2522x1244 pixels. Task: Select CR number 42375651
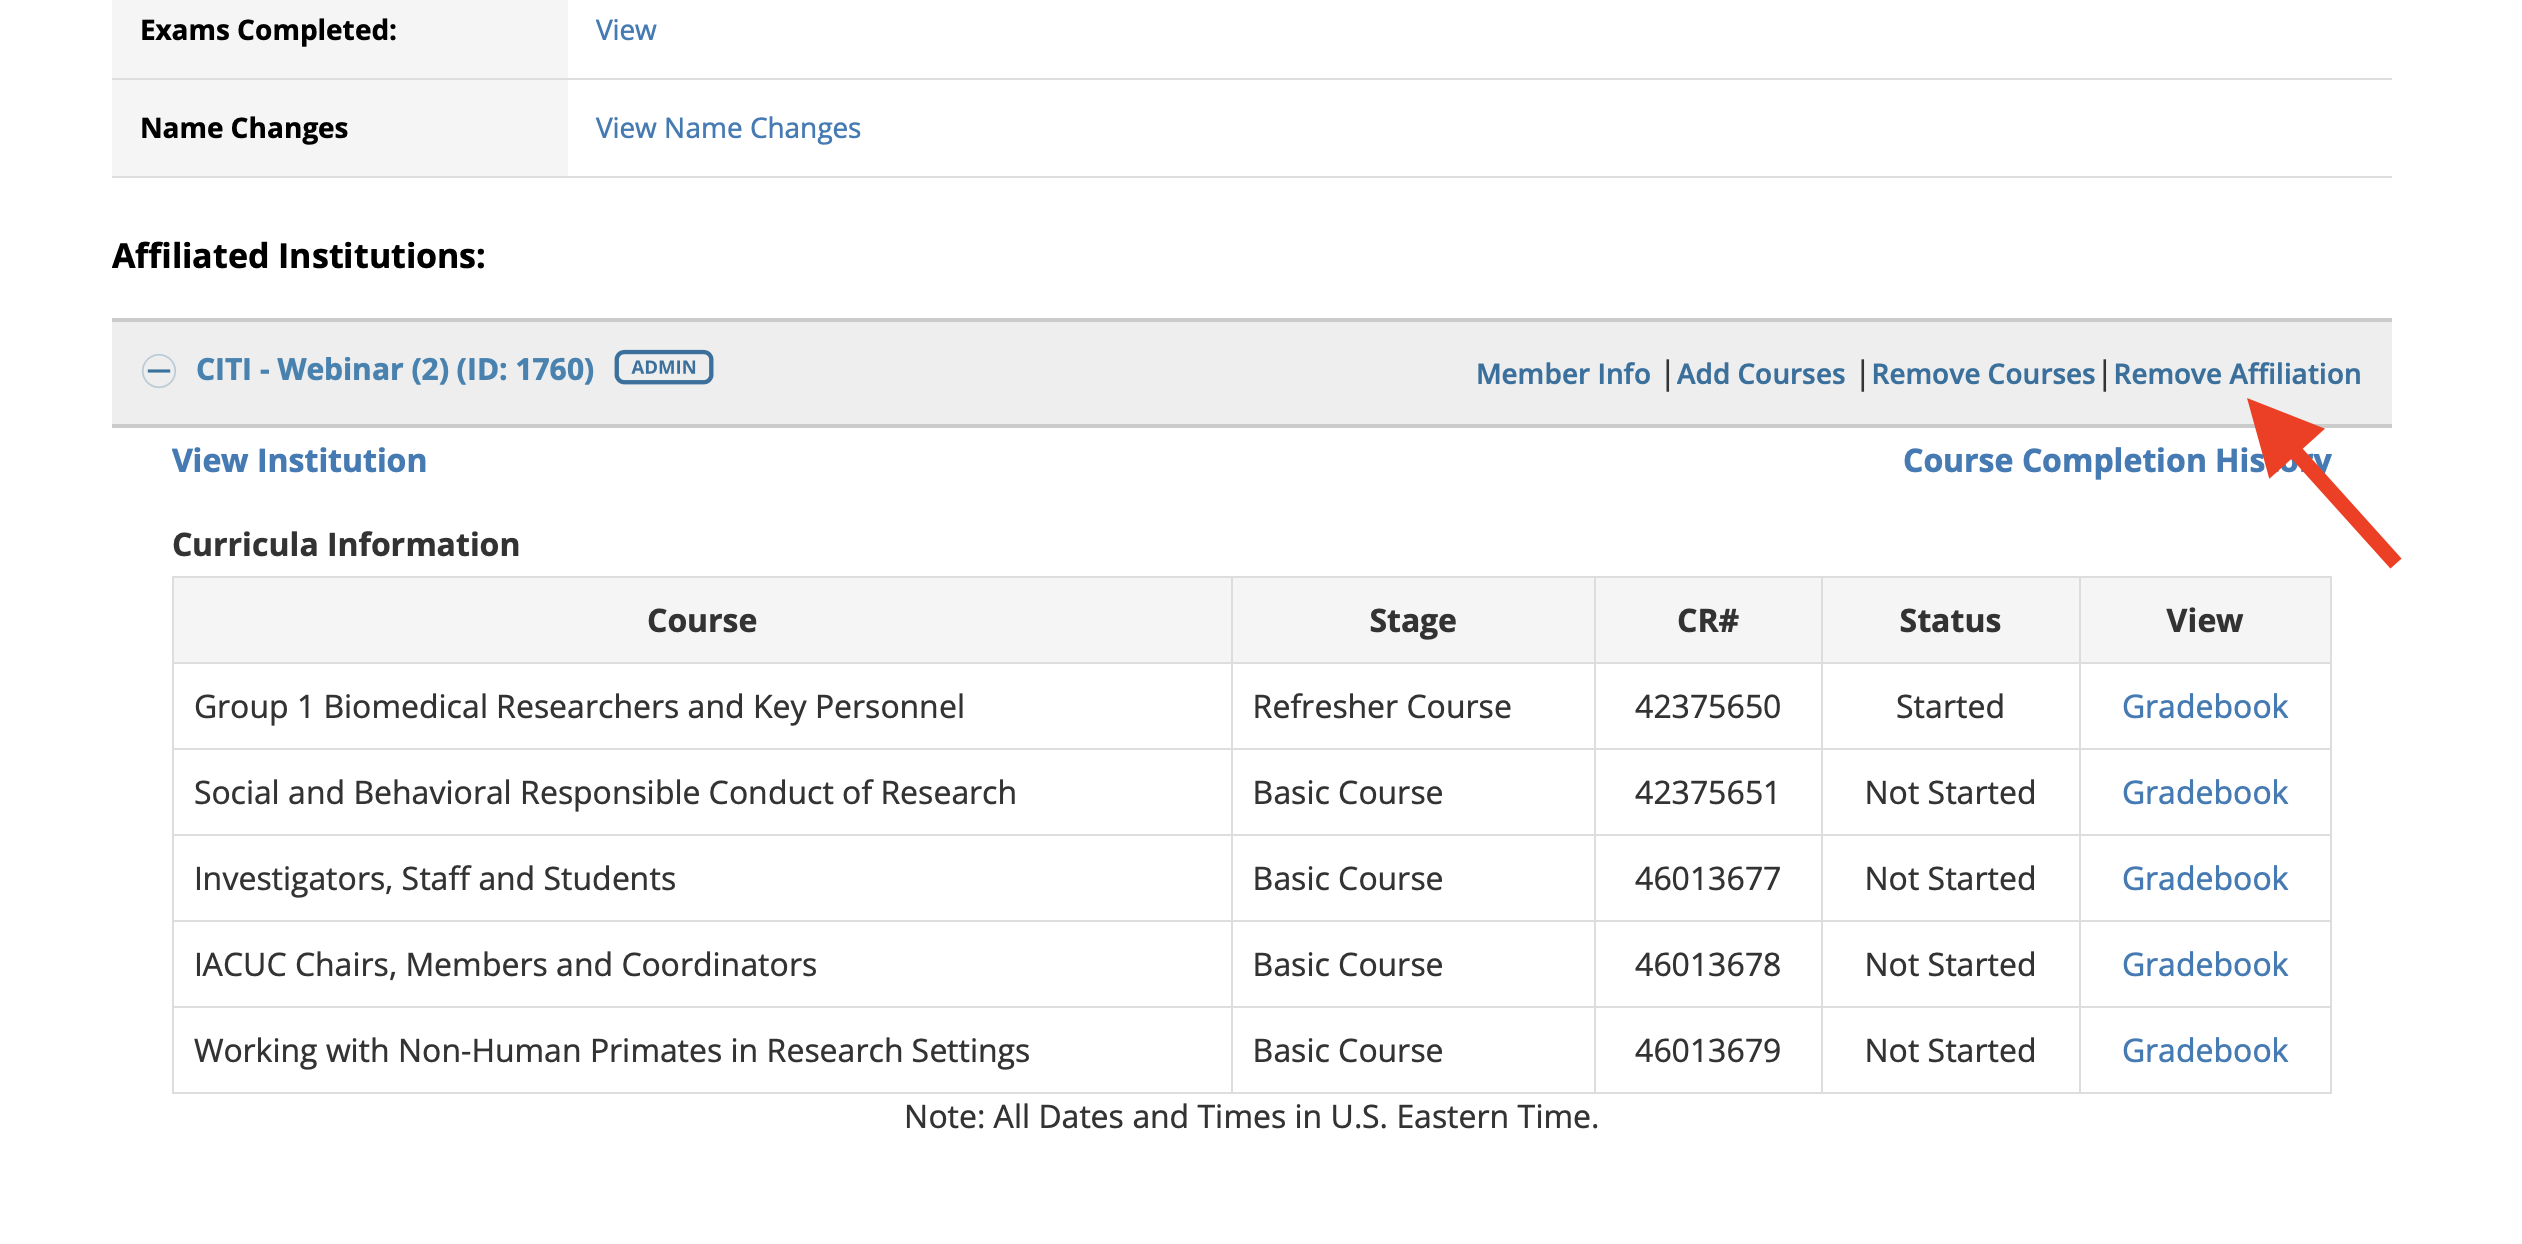1708,792
